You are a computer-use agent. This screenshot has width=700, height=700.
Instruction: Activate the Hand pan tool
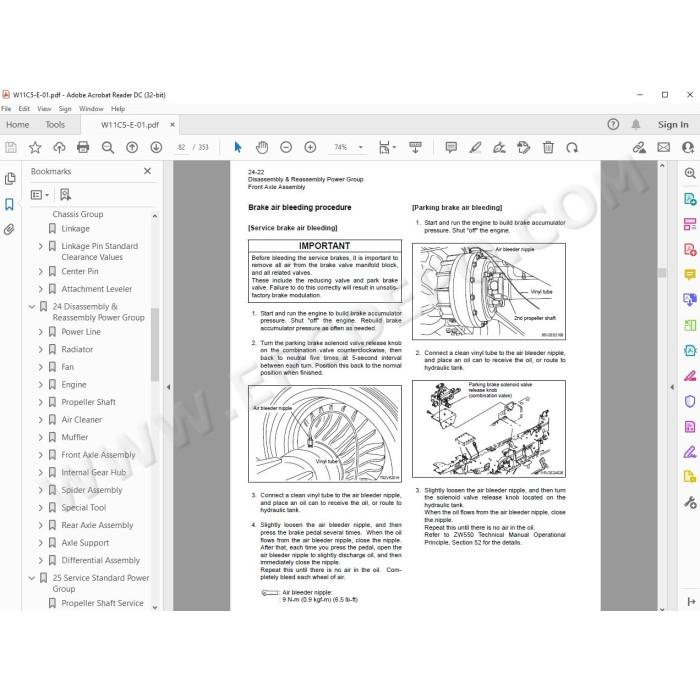coord(262,147)
